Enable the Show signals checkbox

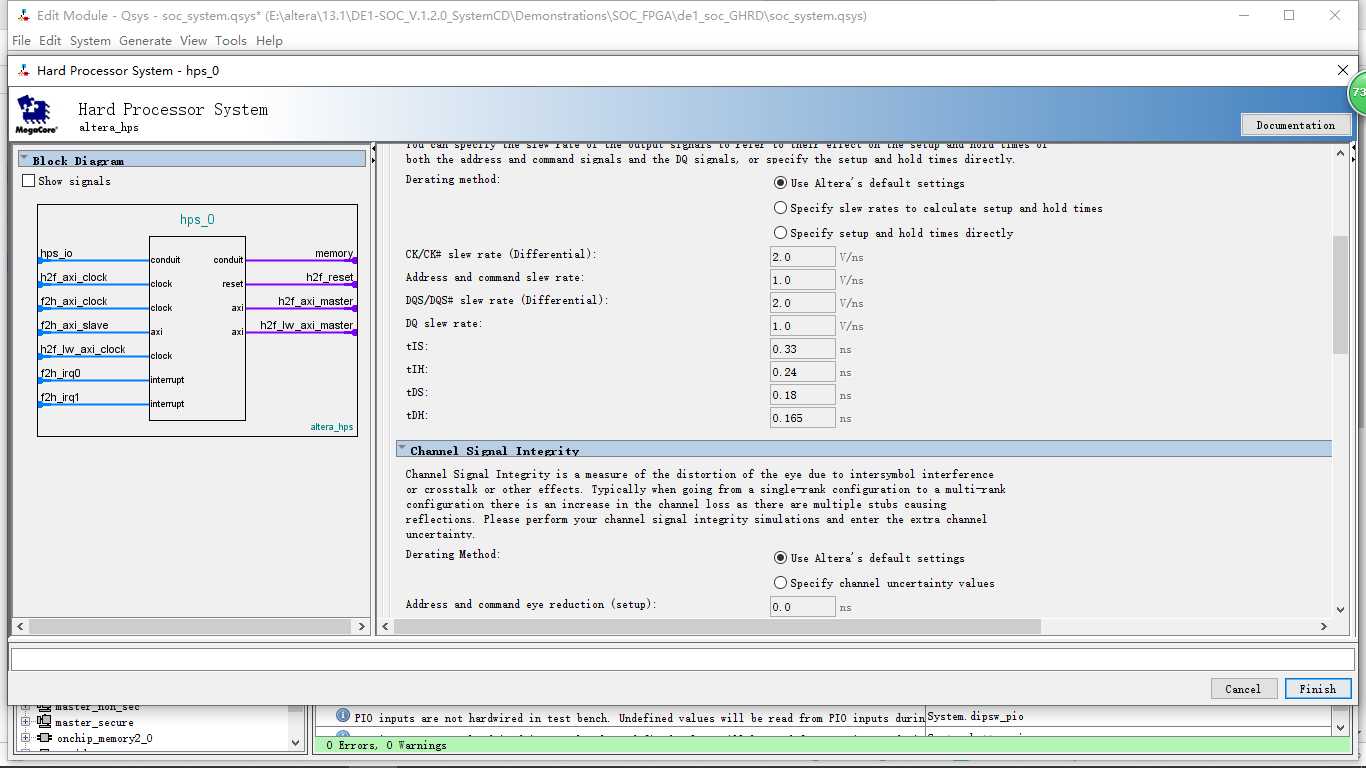pyautogui.click(x=28, y=181)
